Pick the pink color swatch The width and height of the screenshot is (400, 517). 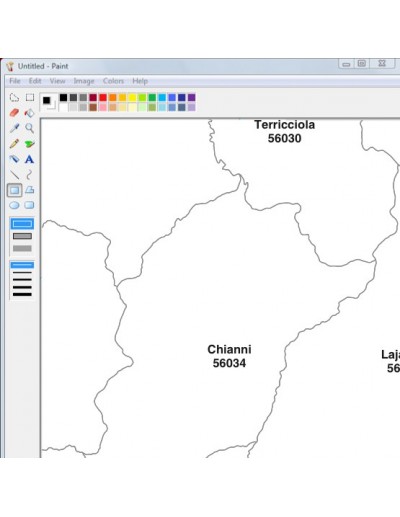click(103, 107)
